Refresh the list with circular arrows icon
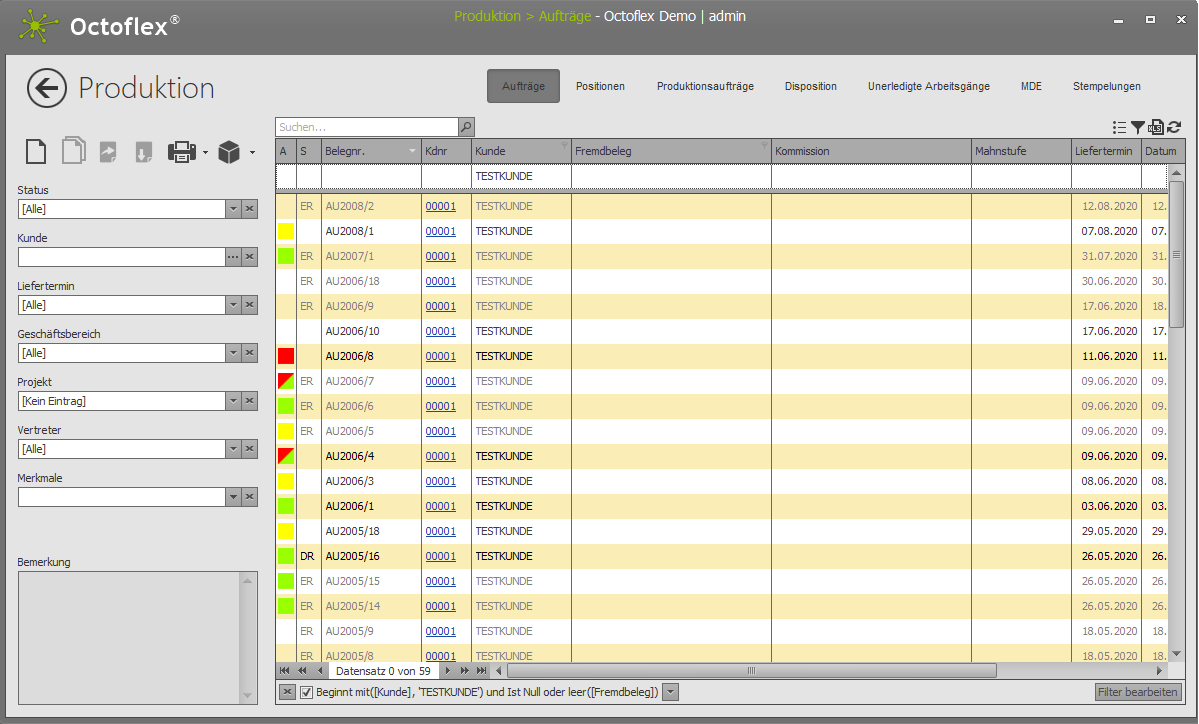1199x724 pixels. (1174, 127)
